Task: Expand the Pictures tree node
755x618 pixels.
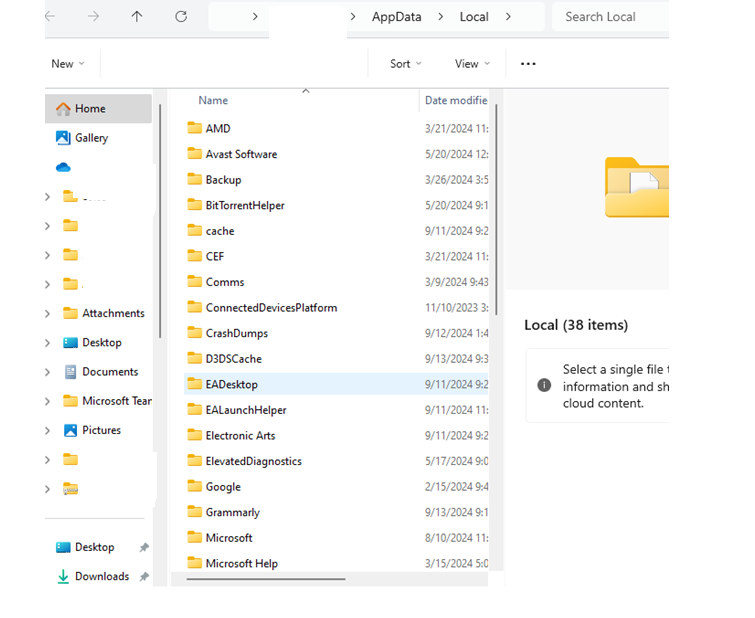Action: tap(47, 431)
